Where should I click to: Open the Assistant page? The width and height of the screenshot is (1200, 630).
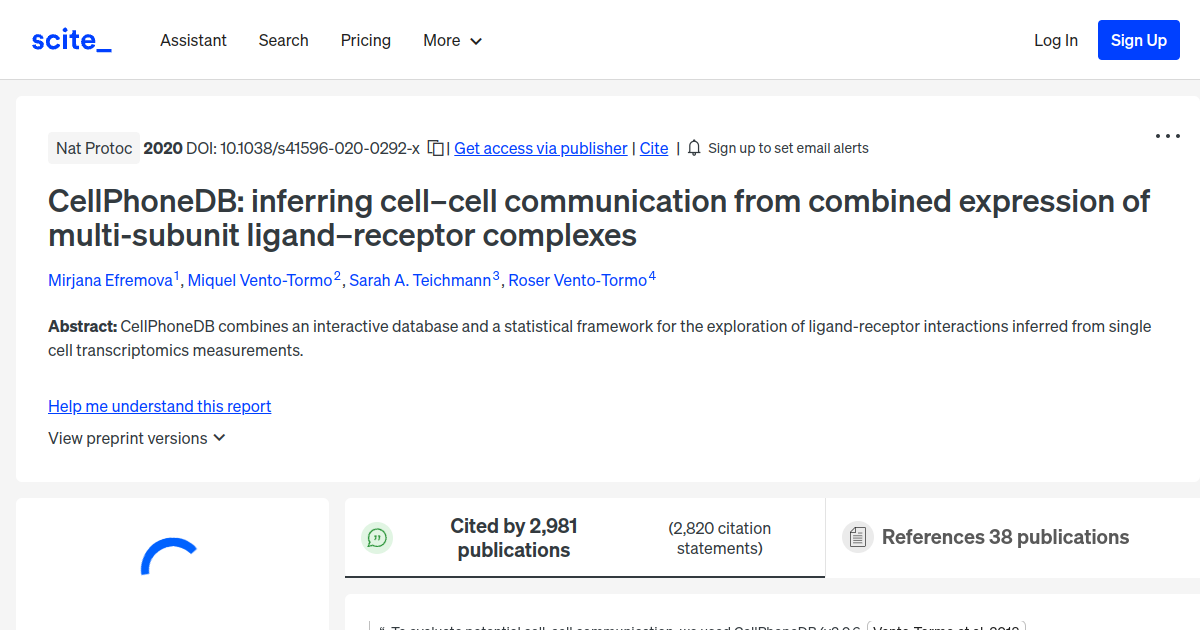pos(193,40)
